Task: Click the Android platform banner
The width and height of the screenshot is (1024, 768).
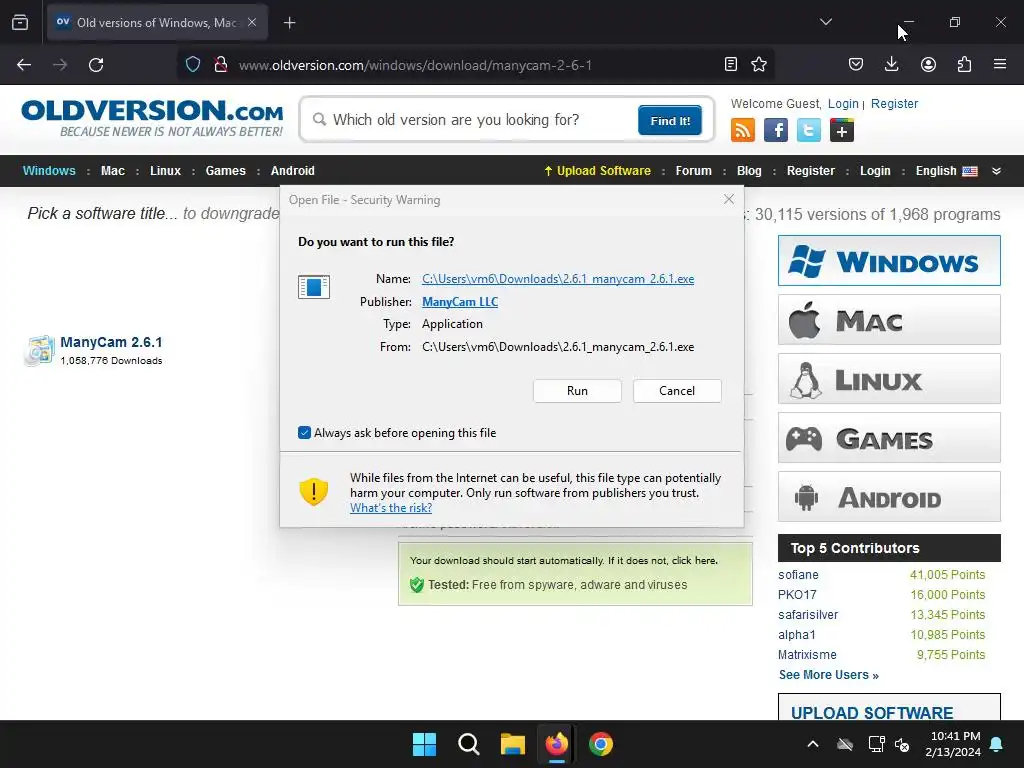Action: click(x=889, y=496)
